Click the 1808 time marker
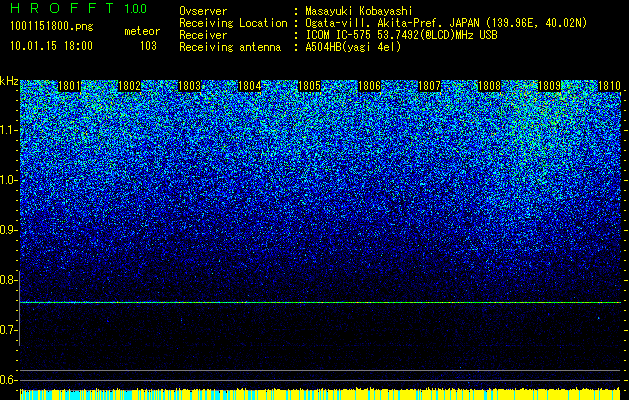629x400 pixels. click(x=489, y=86)
